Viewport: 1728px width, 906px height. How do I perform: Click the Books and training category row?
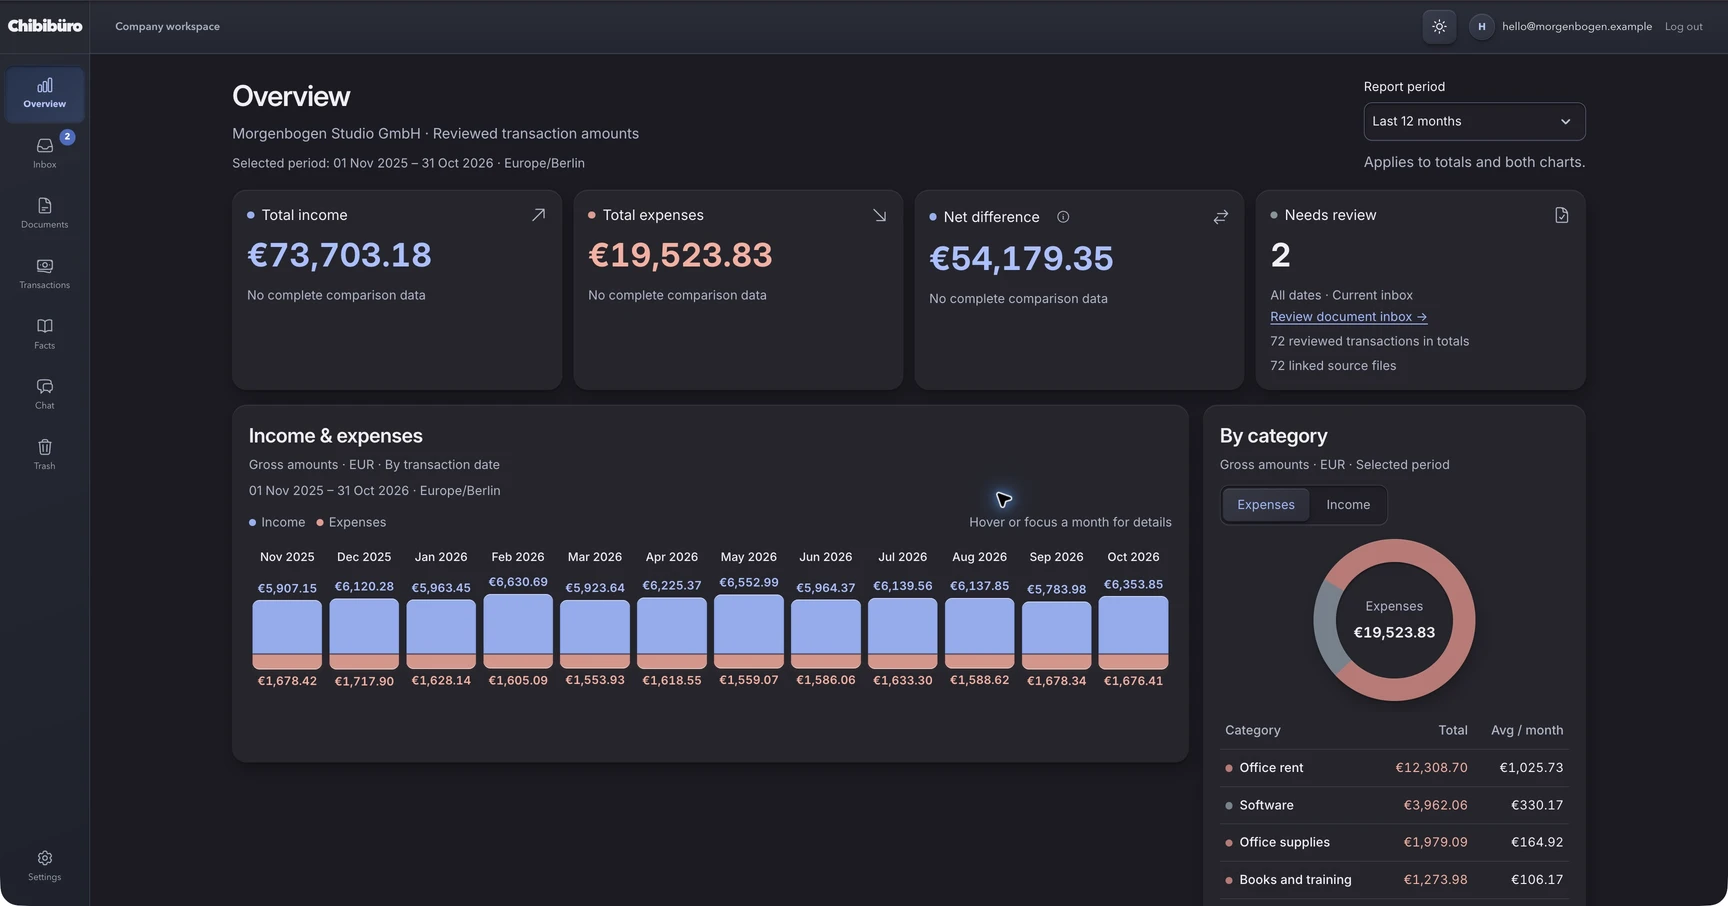(x=1394, y=880)
